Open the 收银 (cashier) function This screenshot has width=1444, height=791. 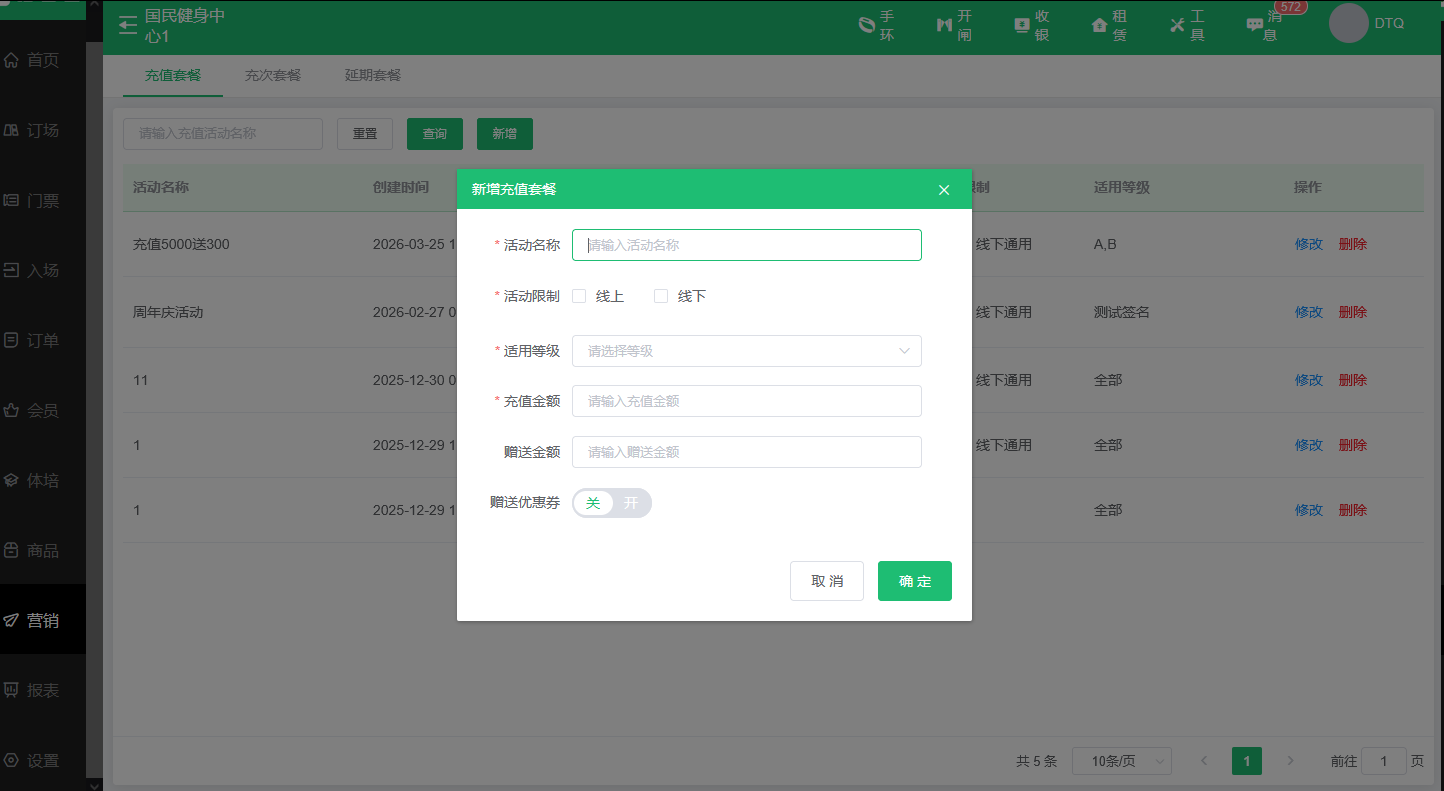(1030, 25)
